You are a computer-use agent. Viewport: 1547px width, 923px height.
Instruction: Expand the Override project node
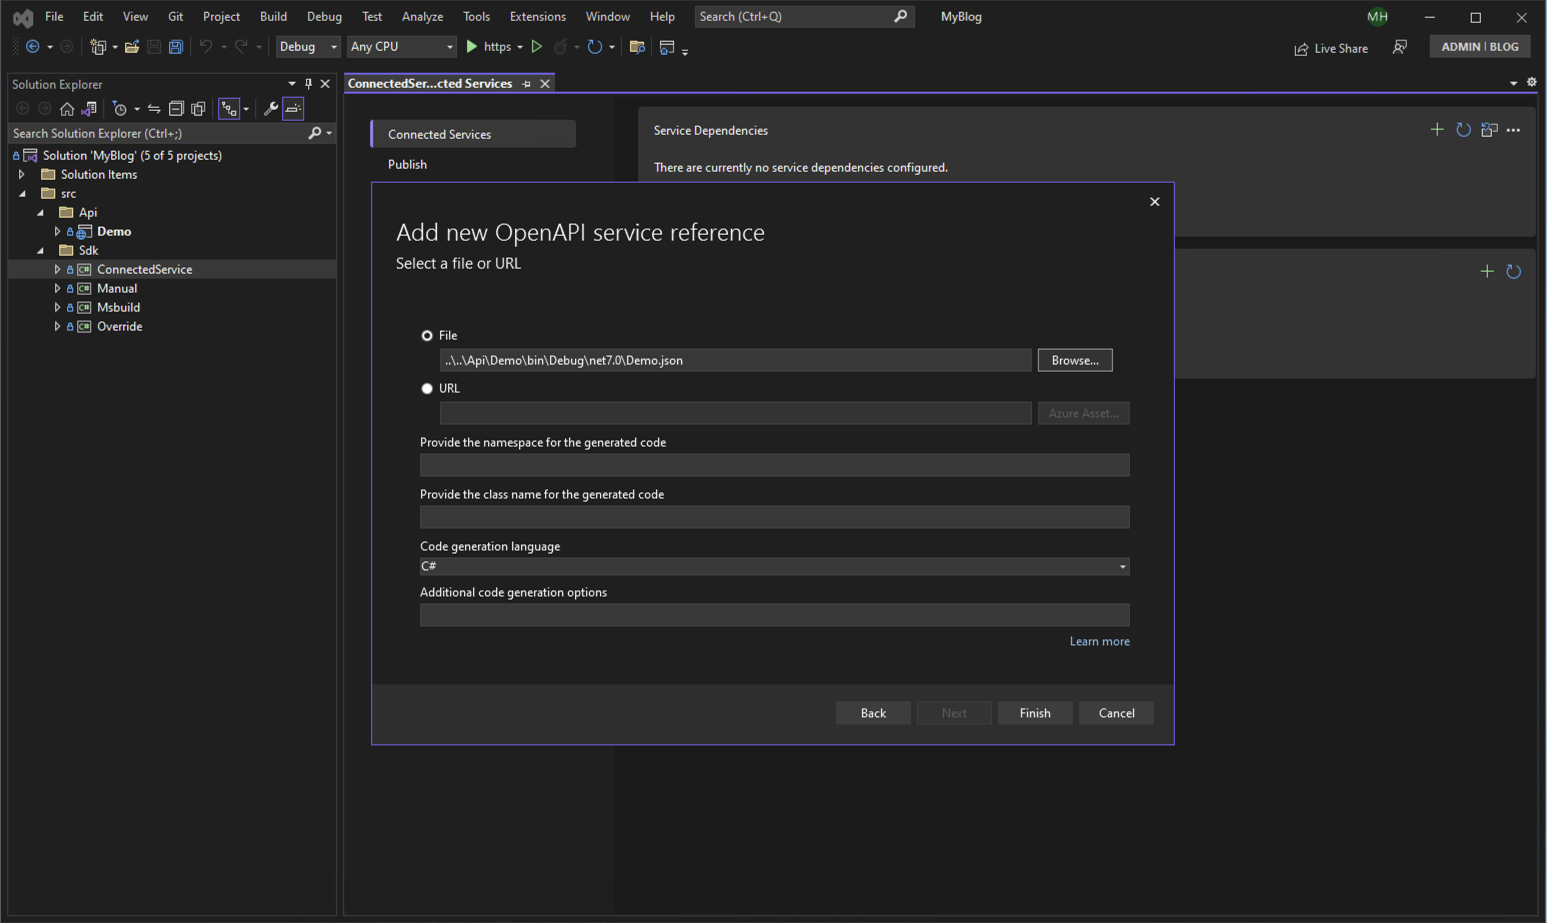pyautogui.click(x=57, y=327)
